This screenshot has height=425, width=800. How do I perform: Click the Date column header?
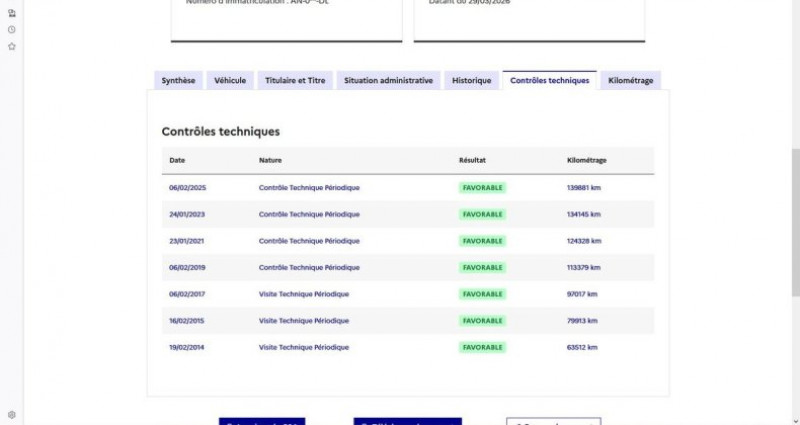tap(177, 160)
